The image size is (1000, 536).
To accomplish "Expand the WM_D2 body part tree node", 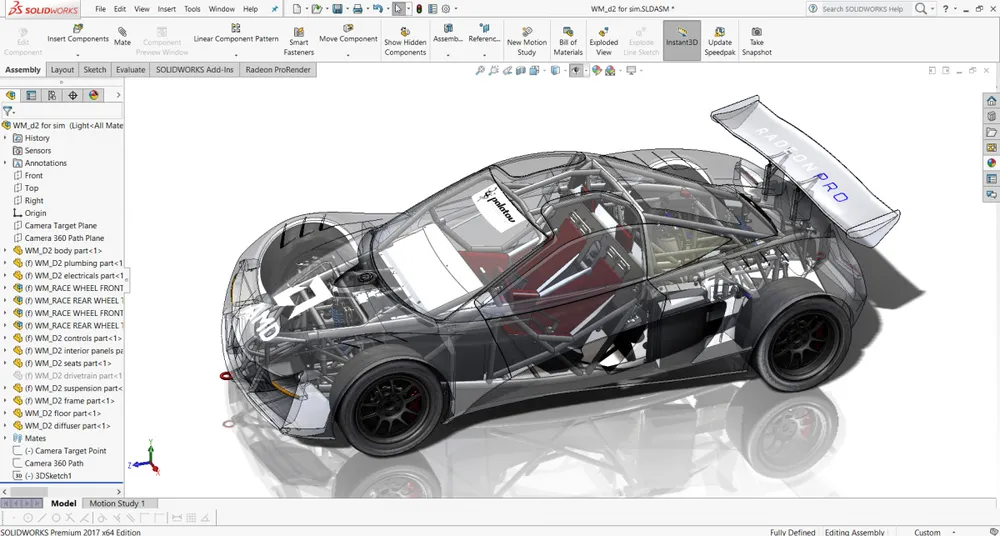I will point(6,251).
